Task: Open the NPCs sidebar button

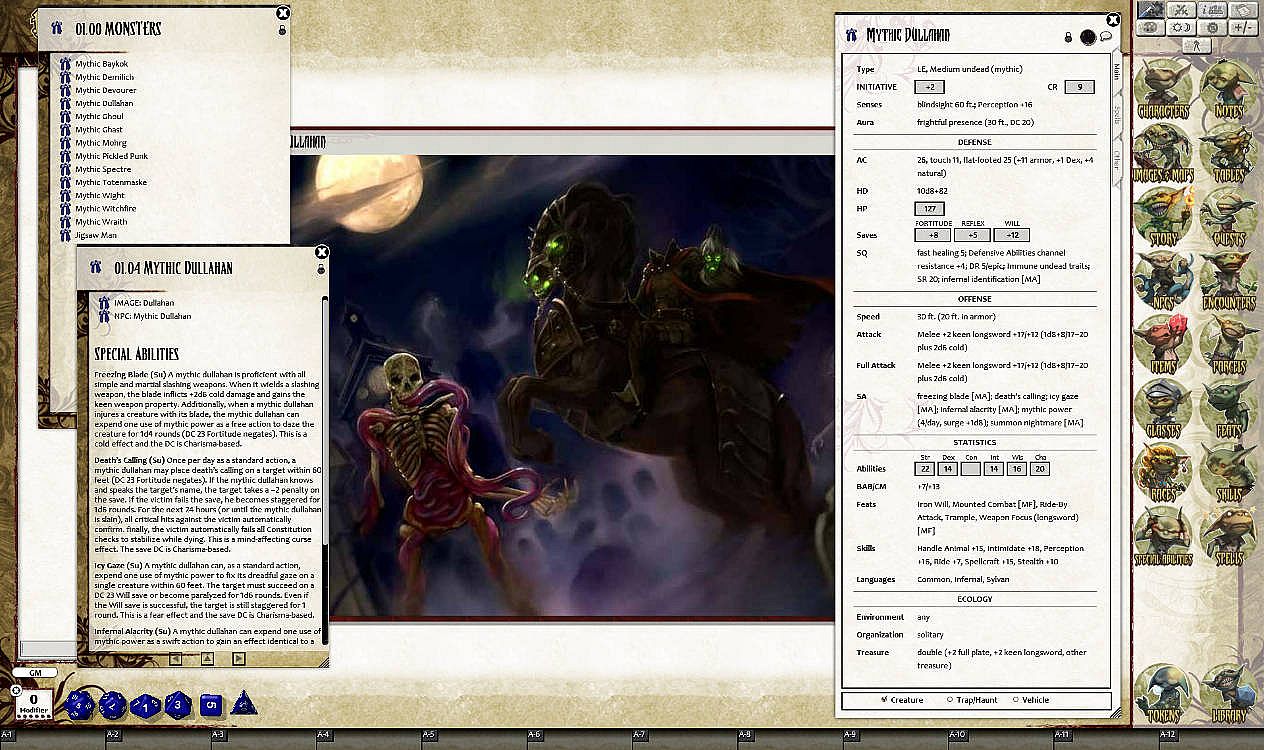Action: click(1165, 282)
